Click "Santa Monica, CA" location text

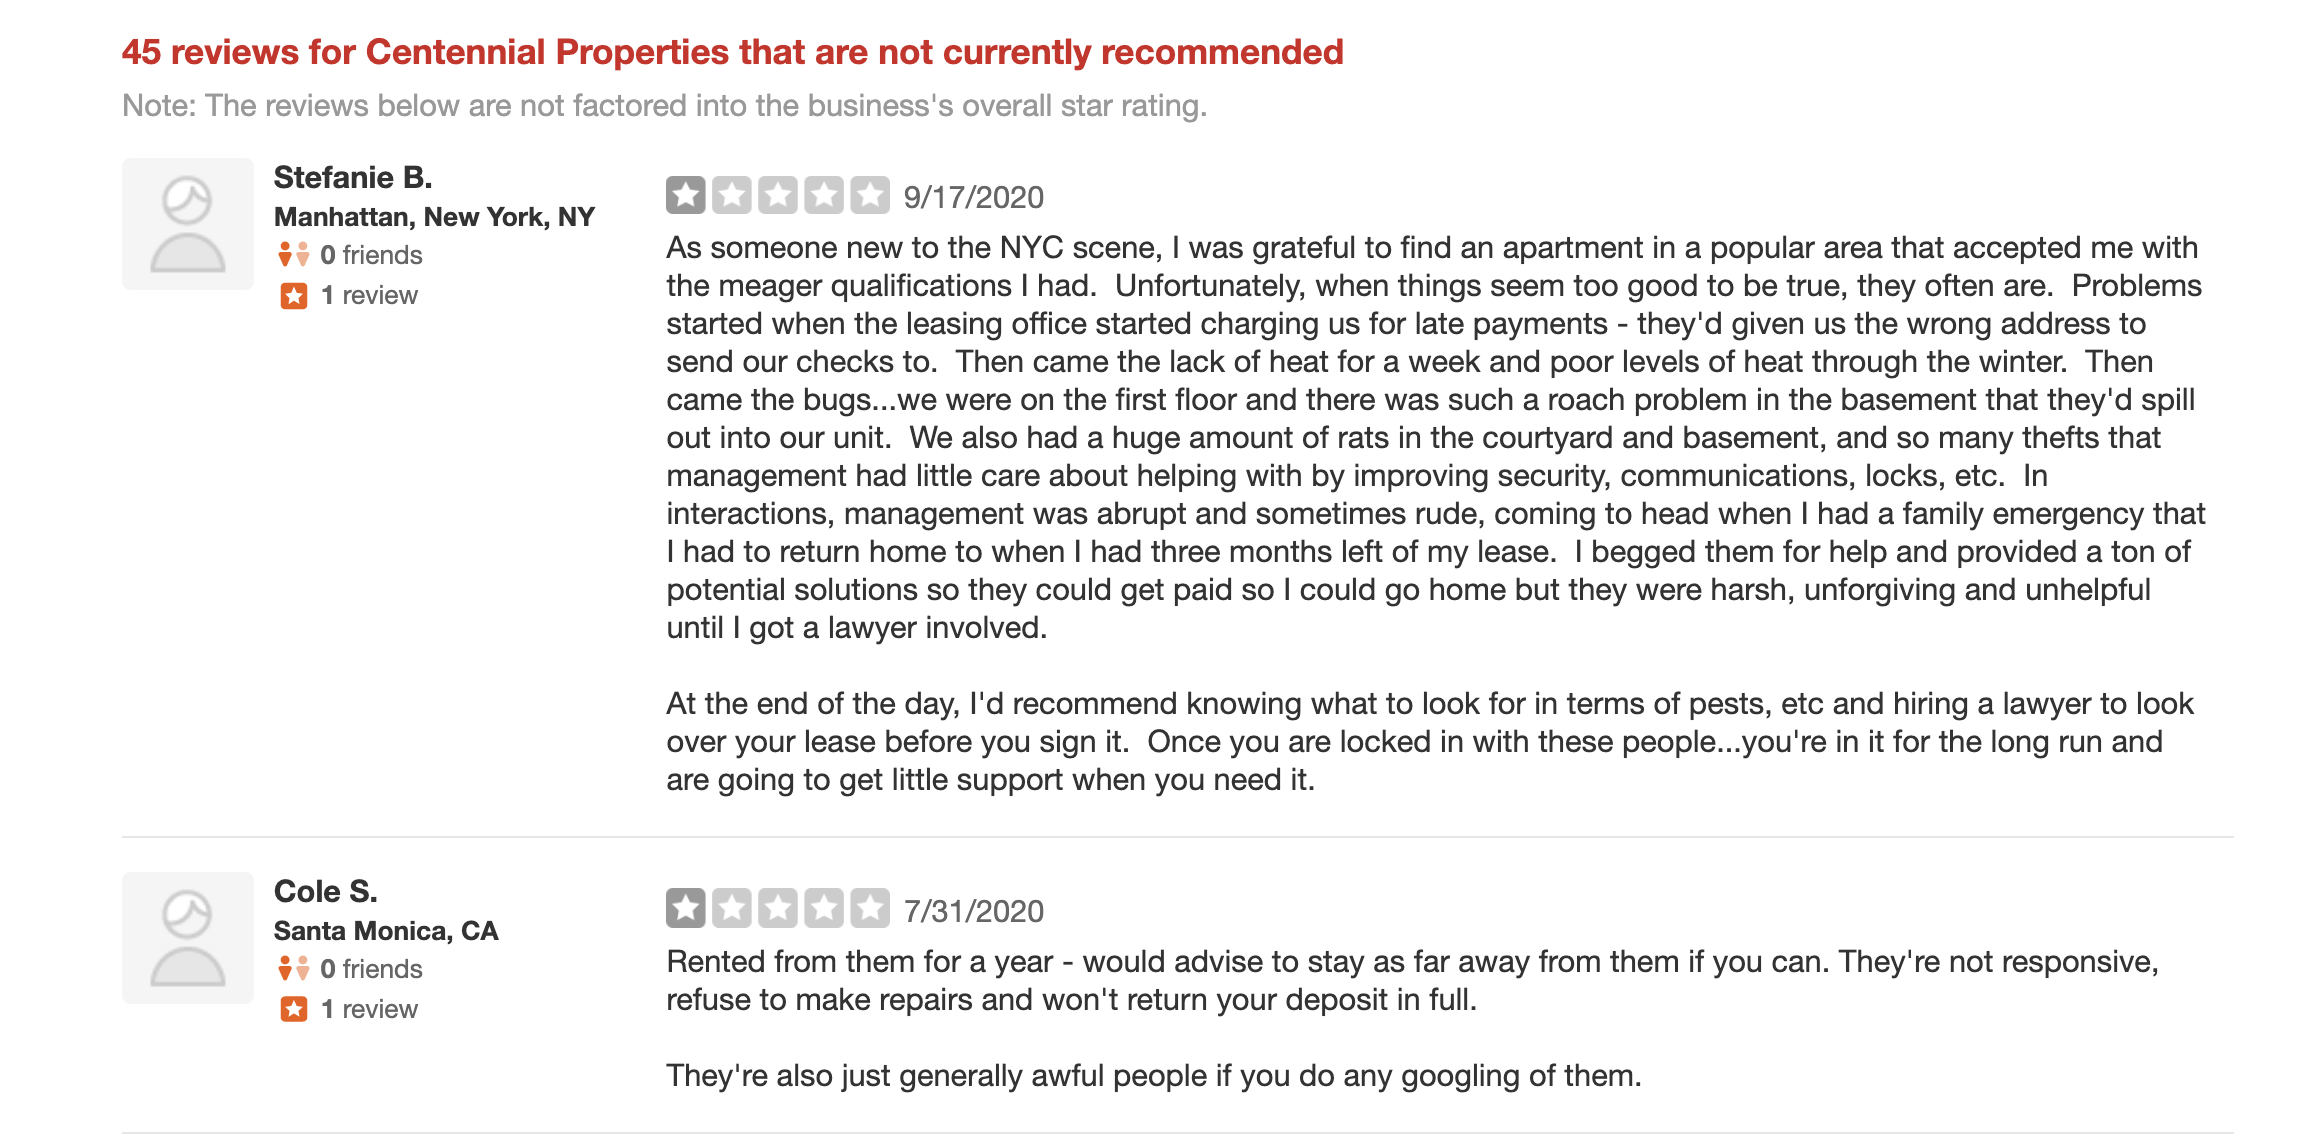pyautogui.click(x=386, y=931)
